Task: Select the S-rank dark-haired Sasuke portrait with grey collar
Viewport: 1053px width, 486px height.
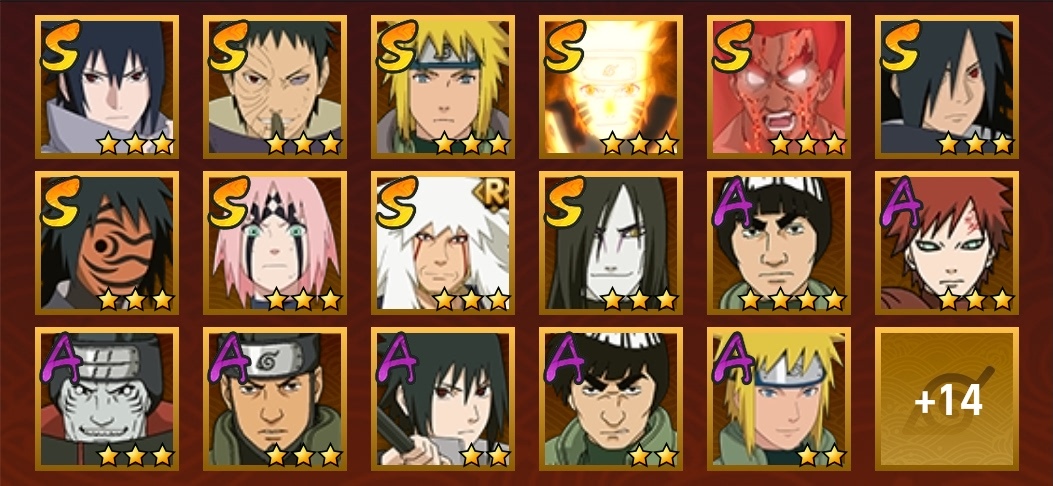Action: [x=107, y=87]
